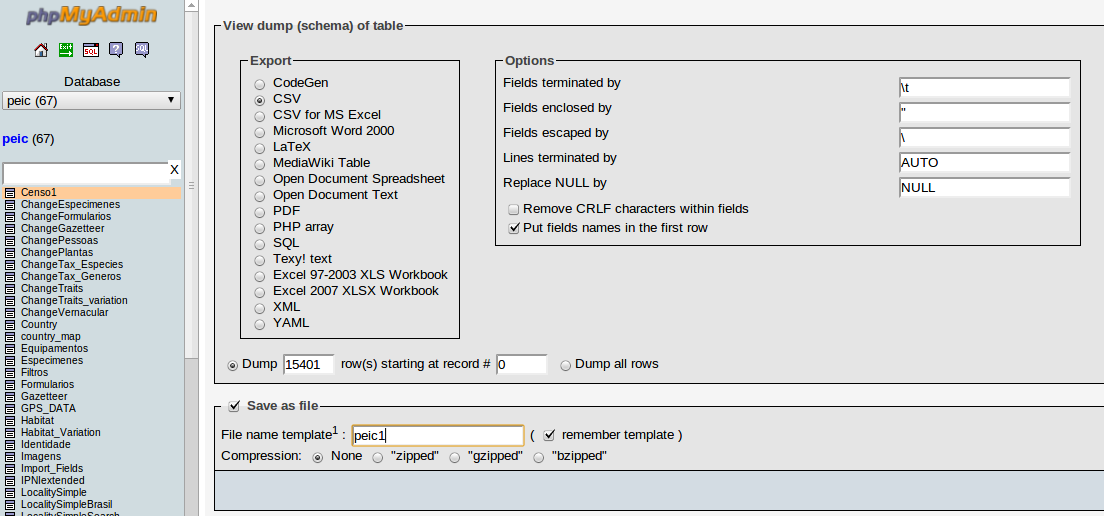Click the browse icon beside Gazetteer table
Viewport: 1104px width, 516px height.
(10, 396)
